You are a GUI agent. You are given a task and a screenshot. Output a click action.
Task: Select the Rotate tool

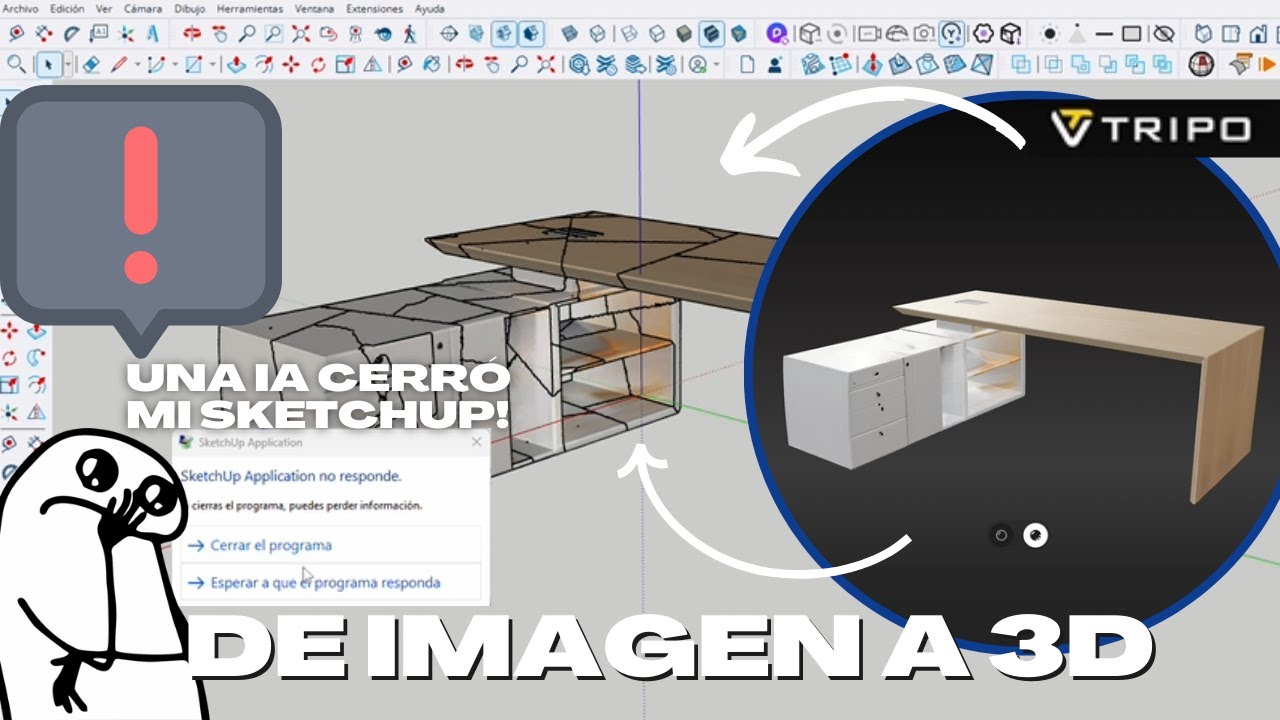point(318,65)
